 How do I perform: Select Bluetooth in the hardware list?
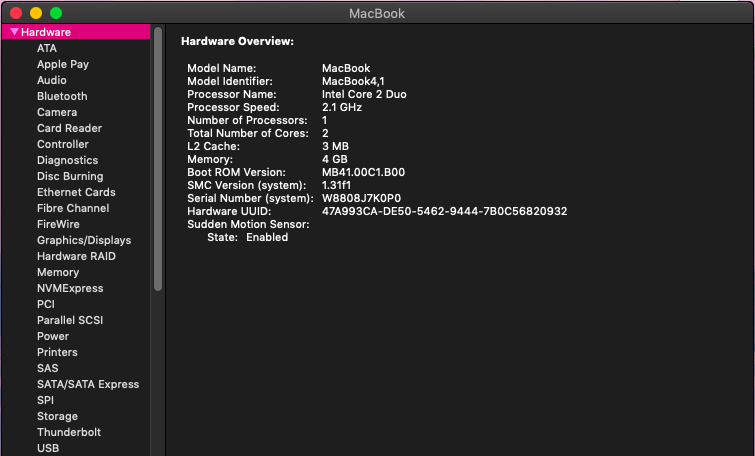coord(62,96)
